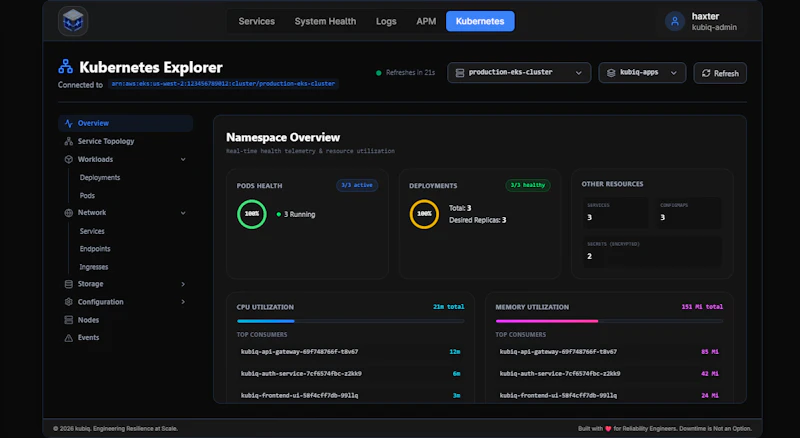The width and height of the screenshot is (800, 438).
Task: Click the green auto-refresh status dot
Action: (379, 73)
